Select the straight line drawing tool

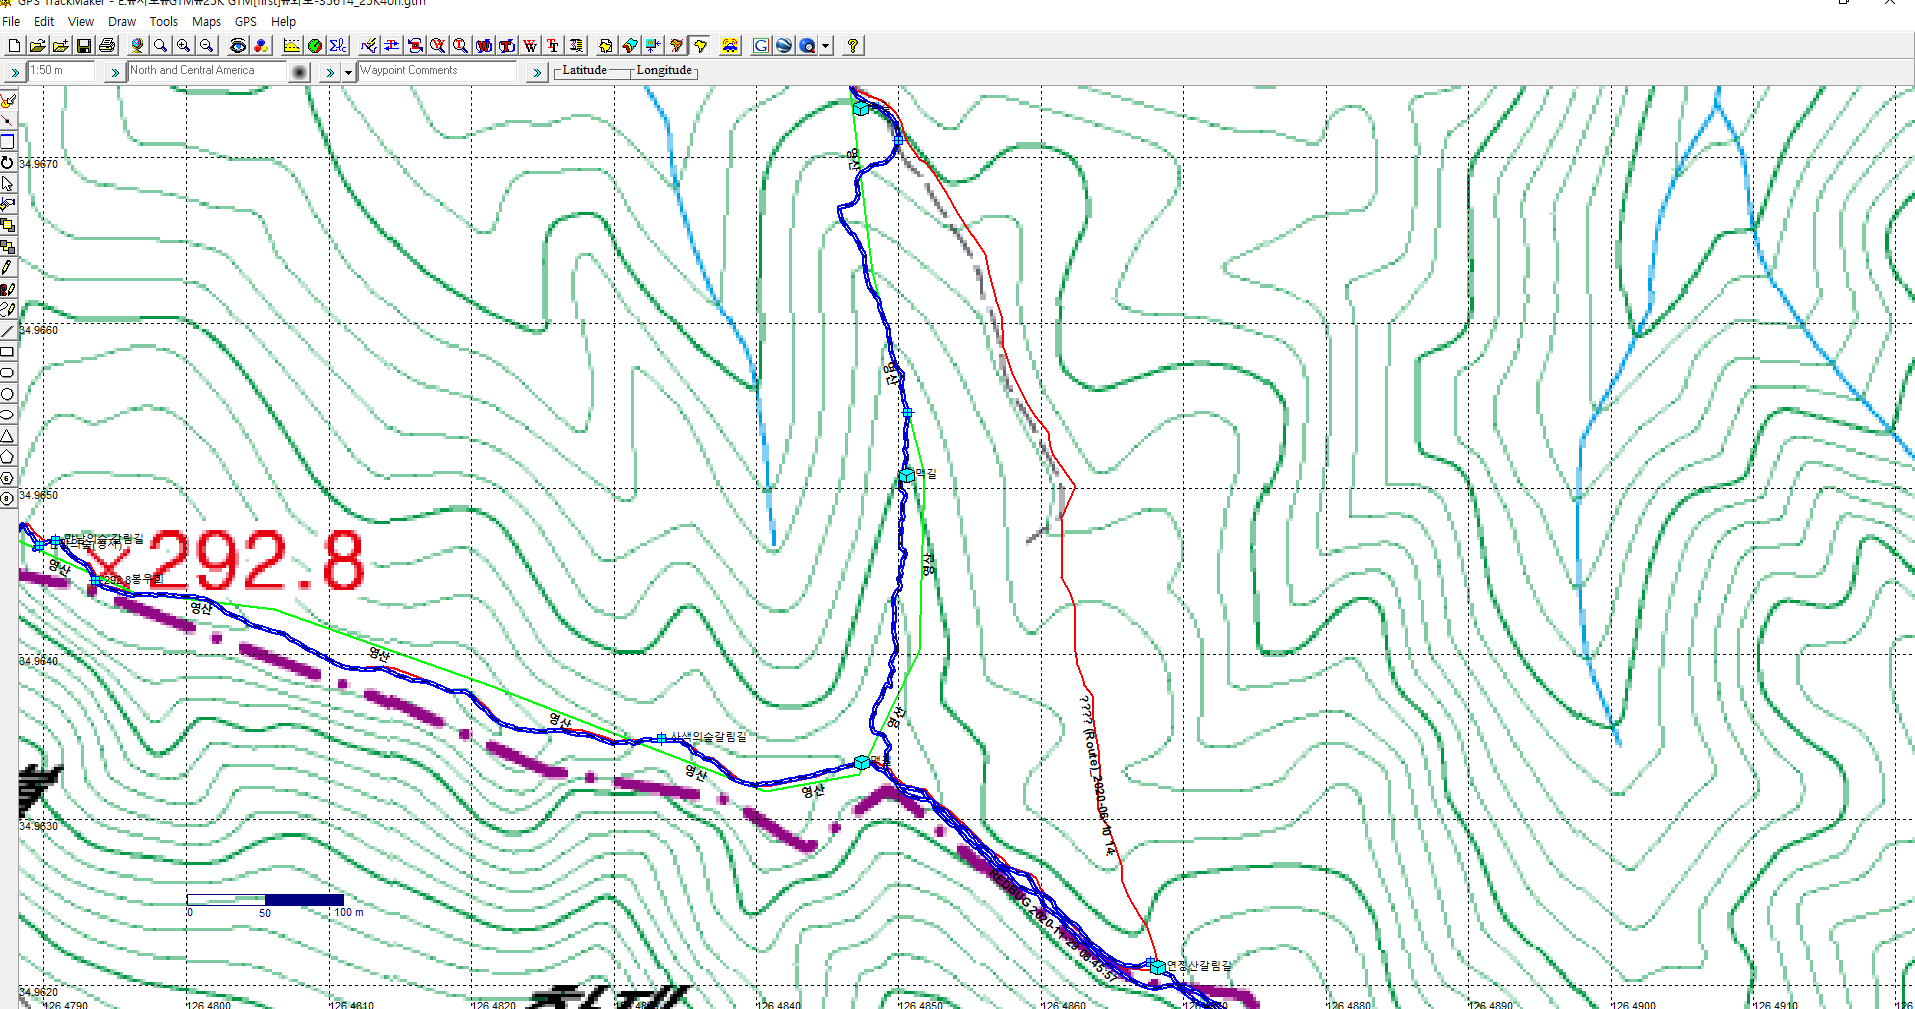[x=8, y=331]
